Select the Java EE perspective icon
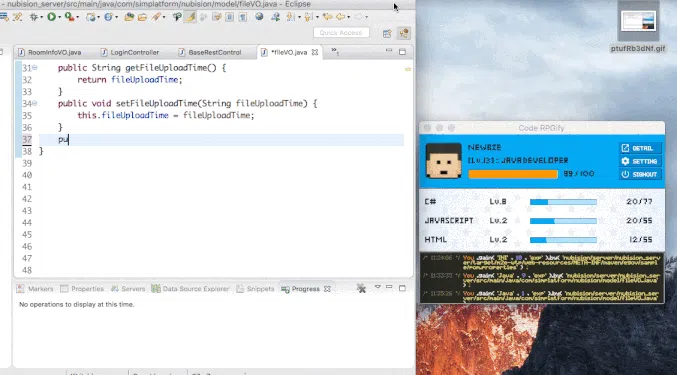This screenshot has height=375, width=677. click(404, 34)
